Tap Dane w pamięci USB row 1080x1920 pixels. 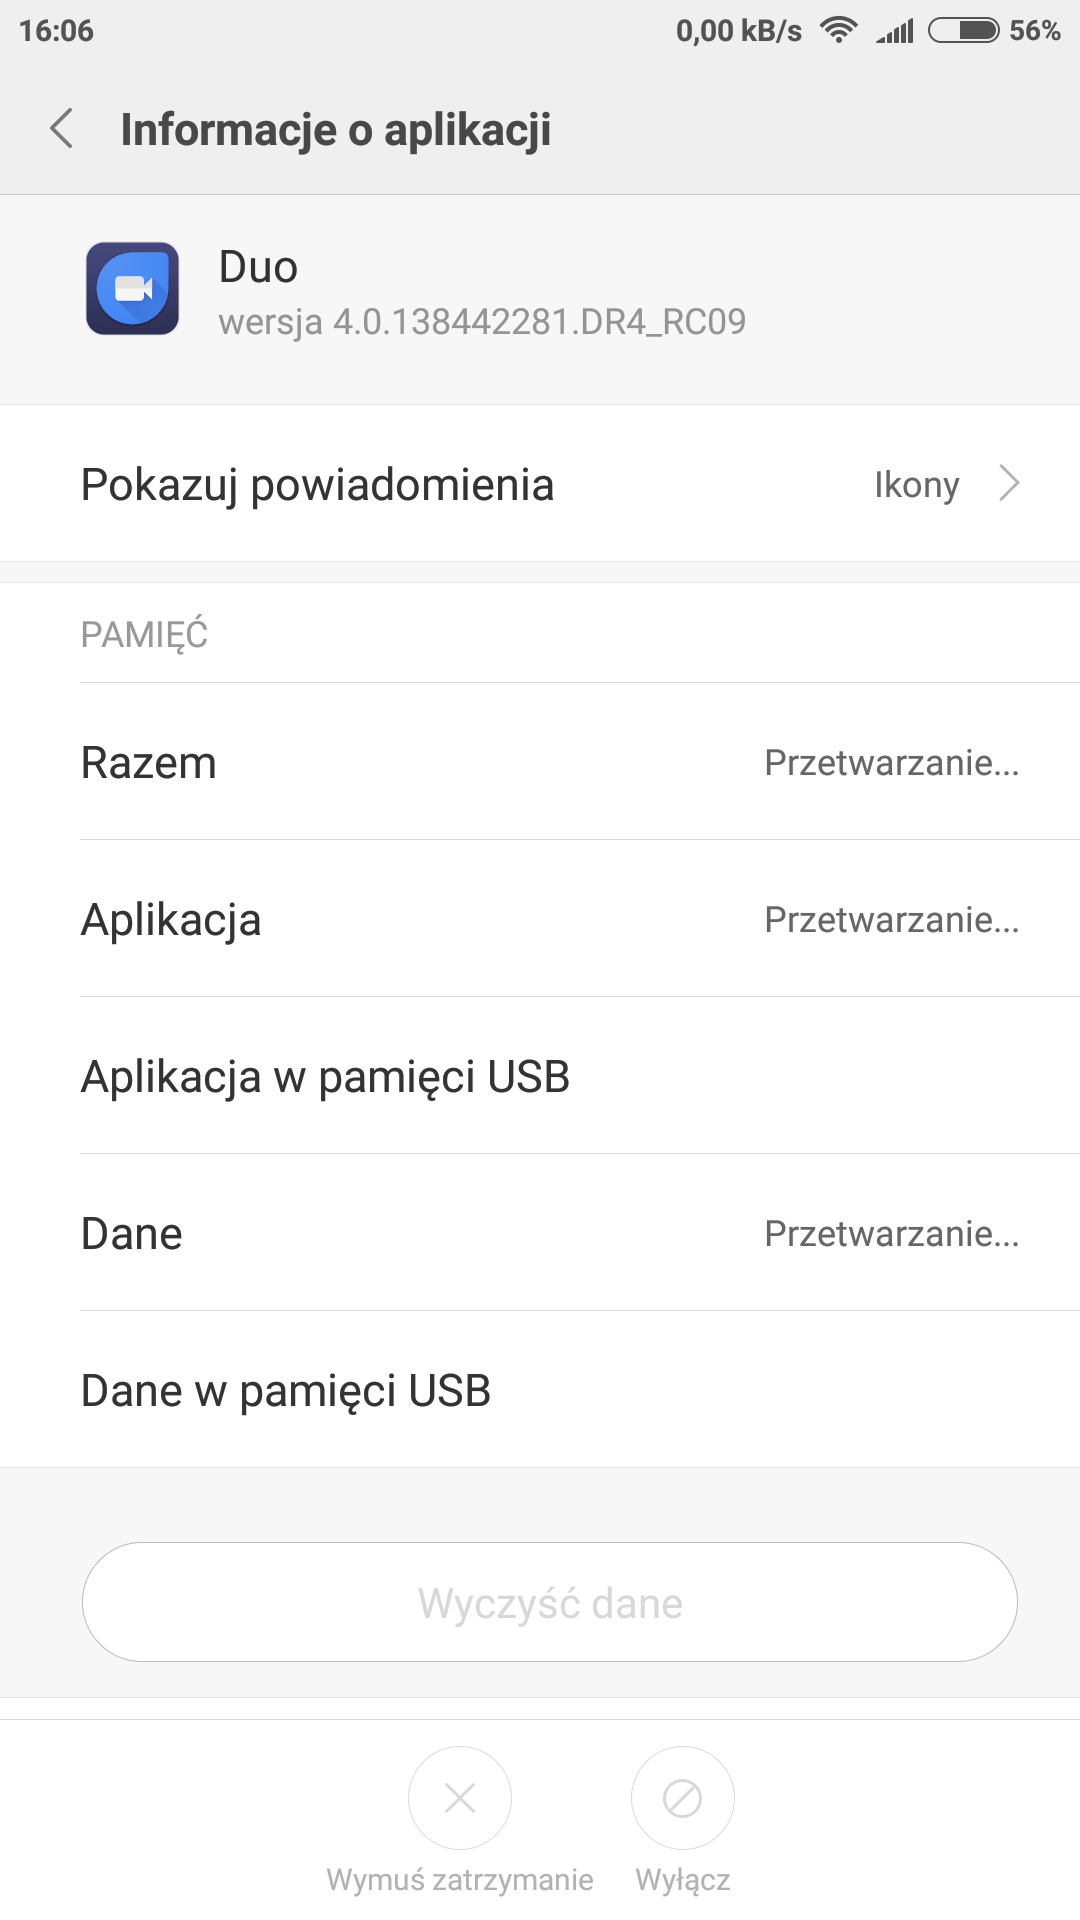(x=540, y=1391)
